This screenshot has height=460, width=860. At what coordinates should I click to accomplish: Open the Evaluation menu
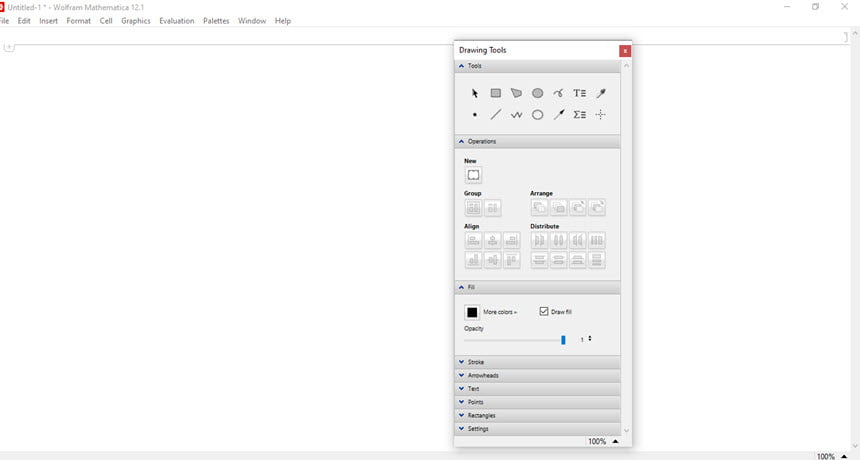tap(177, 21)
